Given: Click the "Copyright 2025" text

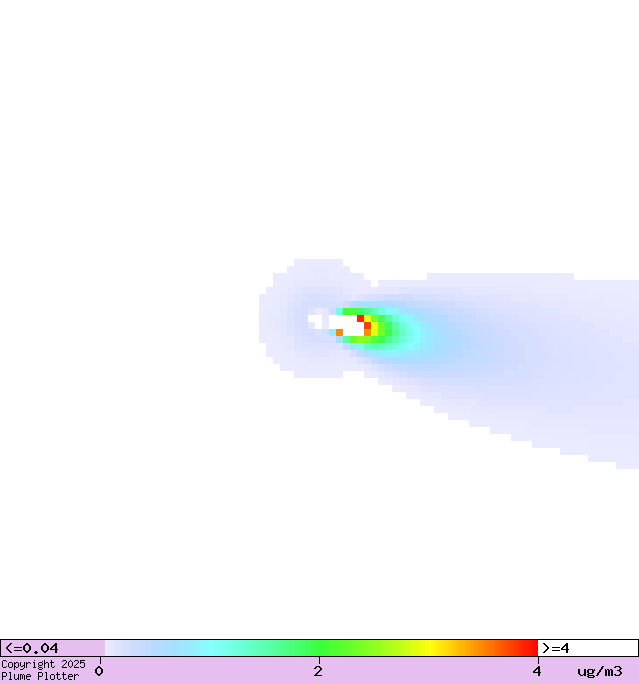Looking at the screenshot, I should (x=43, y=664).
